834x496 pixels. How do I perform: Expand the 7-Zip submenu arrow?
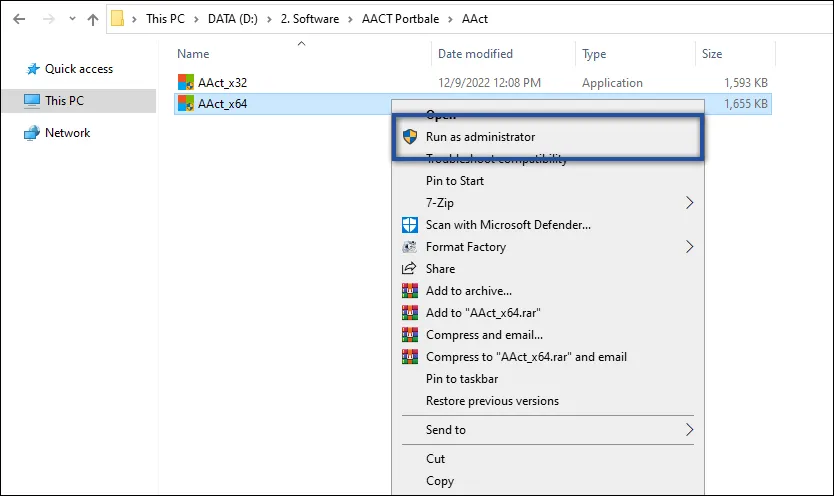689,203
